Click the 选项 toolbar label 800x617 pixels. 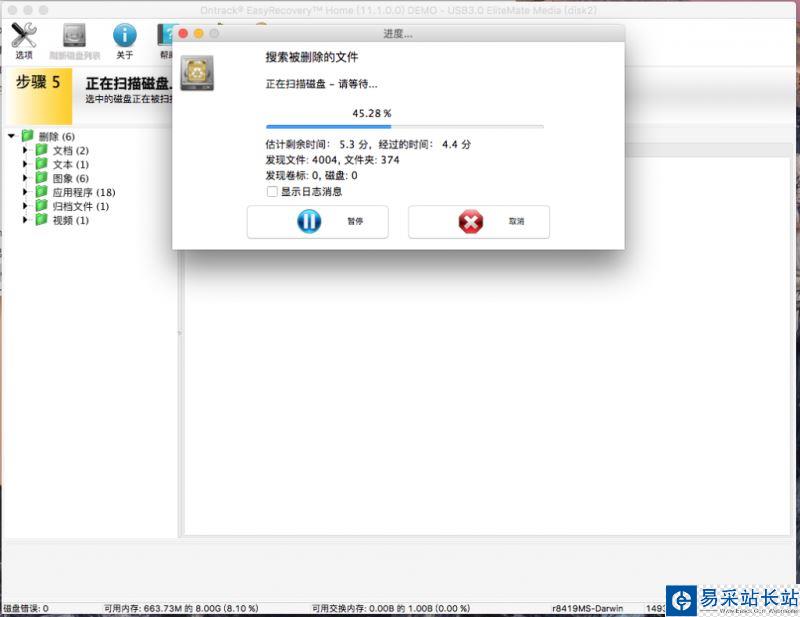(23, 55)
